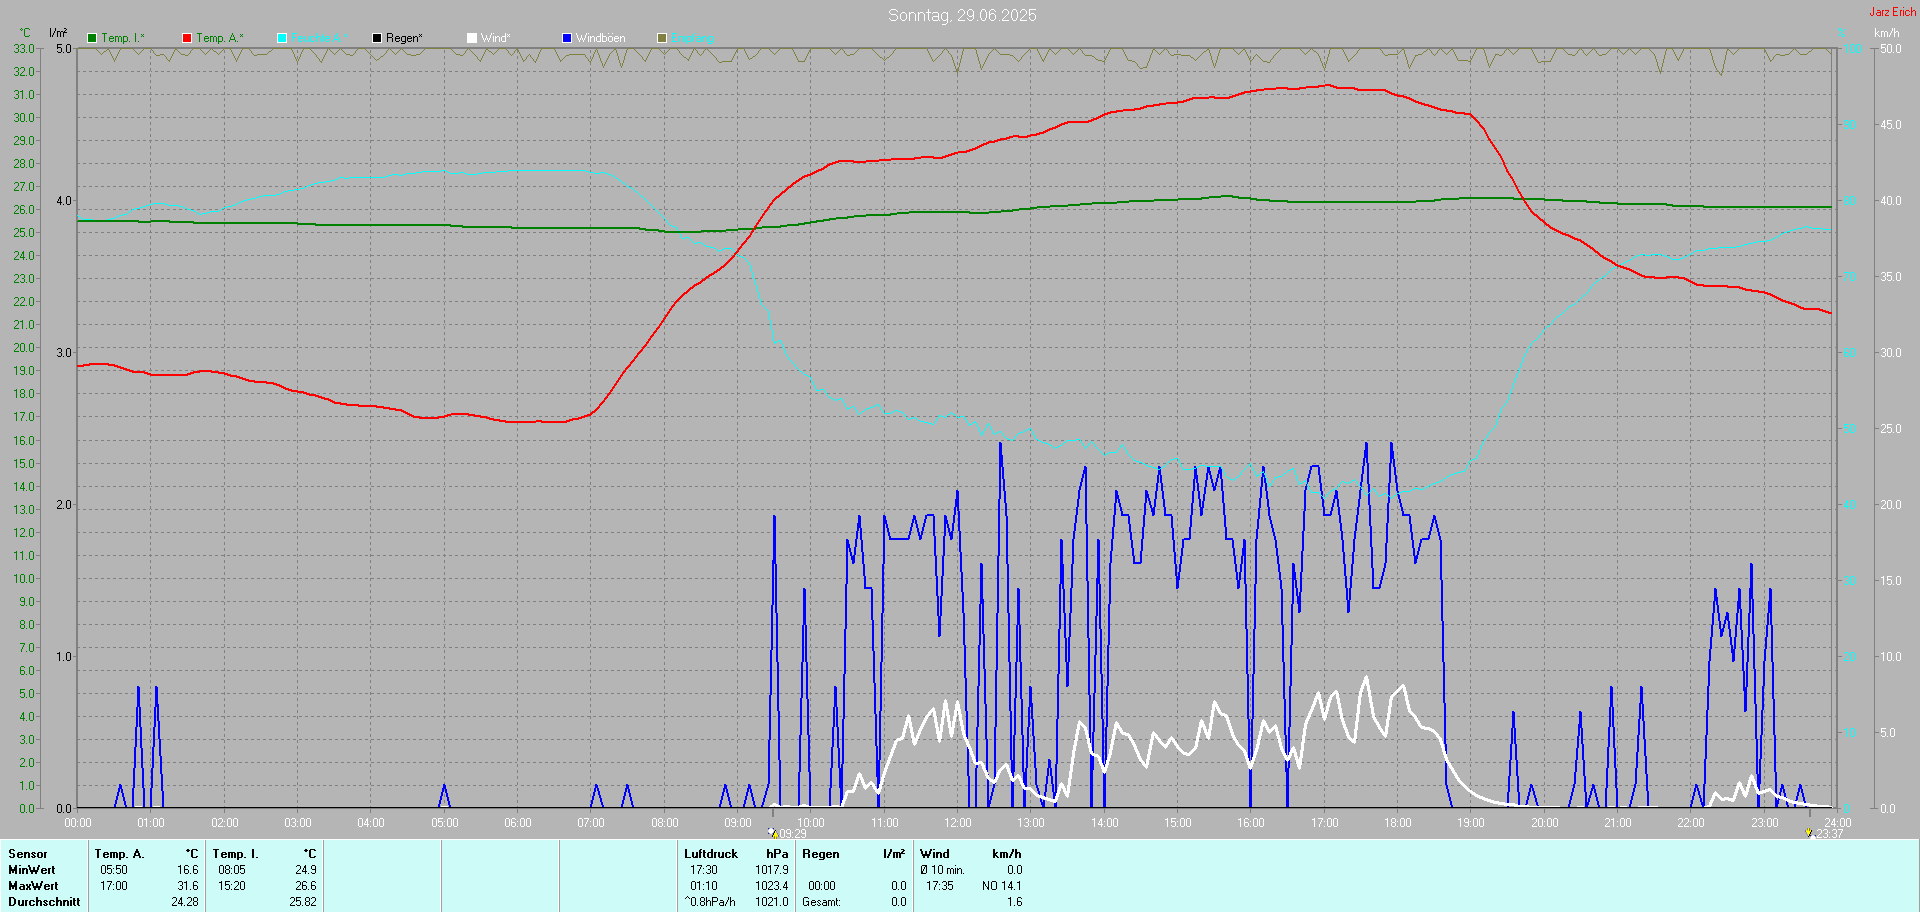
Task: Click the 'Windböen' legend label
Action: point(601,38)
